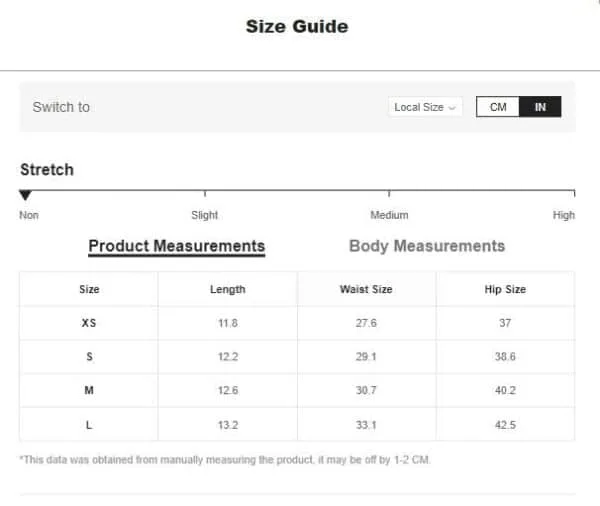This screenshot has width=600, height=506.
Task: Click the Medium stretch label
Action: [389, 215]
